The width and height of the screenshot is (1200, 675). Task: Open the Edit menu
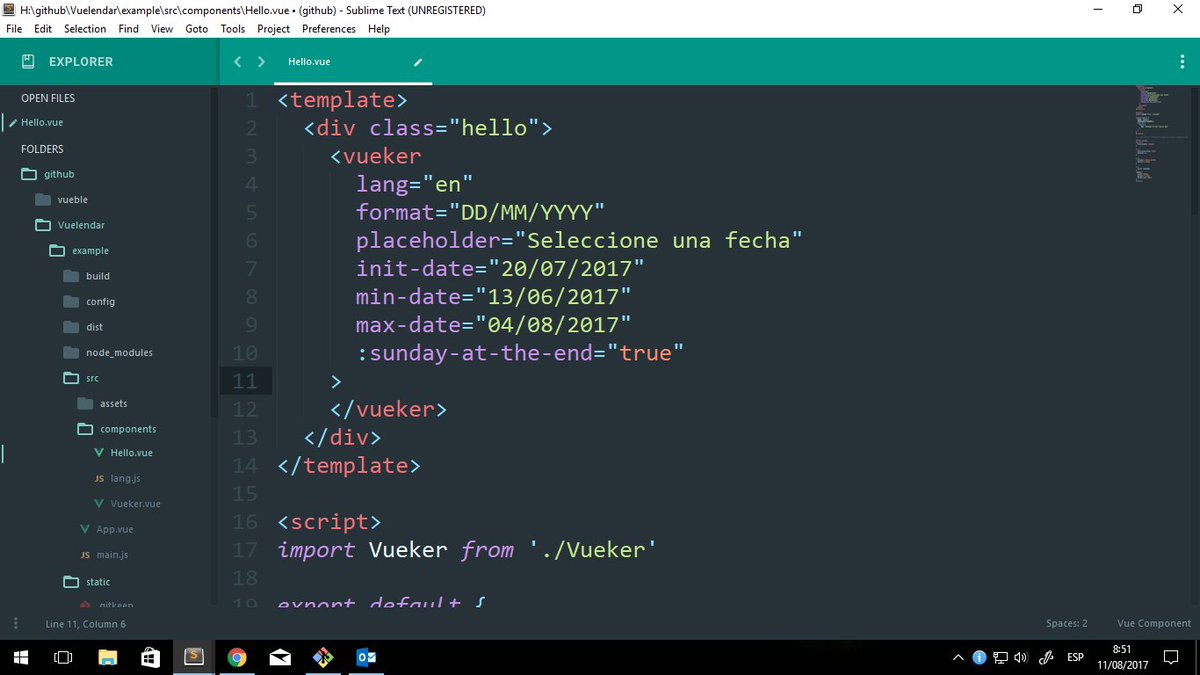click(x=43, y=29)
